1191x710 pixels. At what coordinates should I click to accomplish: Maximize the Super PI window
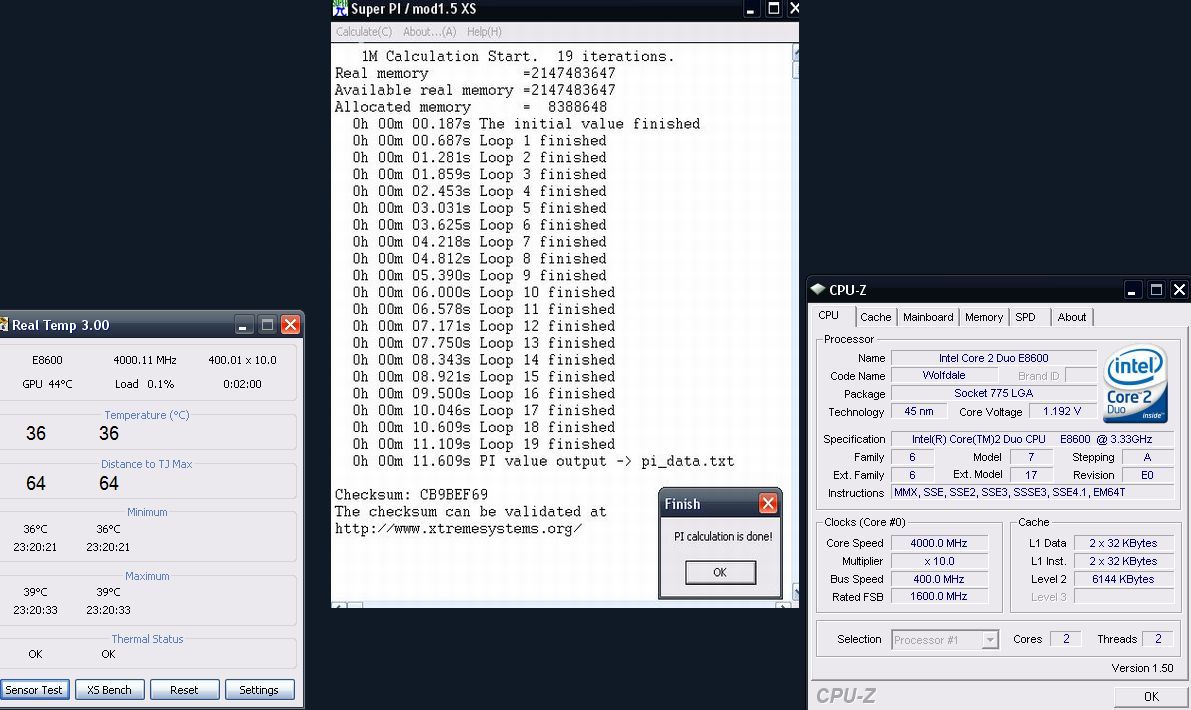click(773, 9)
